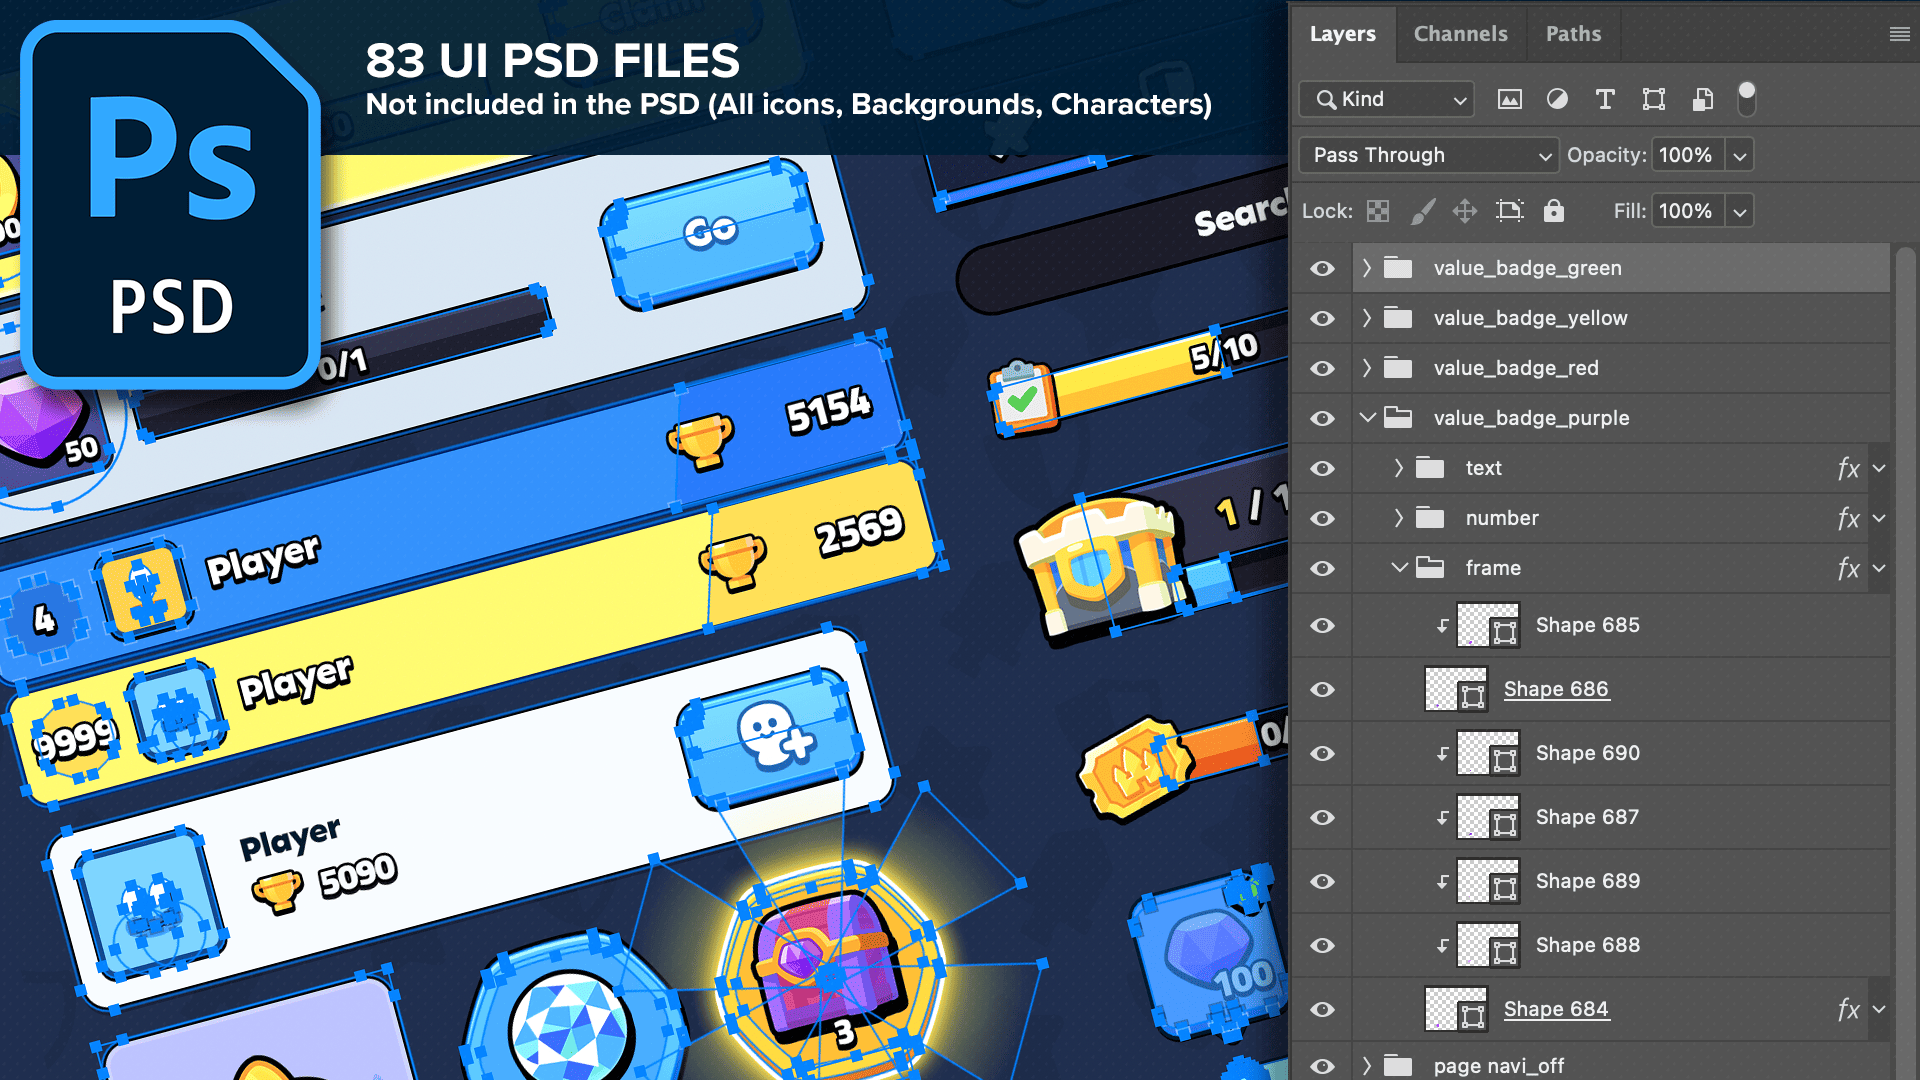Switch to the Channels tab
This screenshot has width=1920, height=1080.
point(1460,34)
